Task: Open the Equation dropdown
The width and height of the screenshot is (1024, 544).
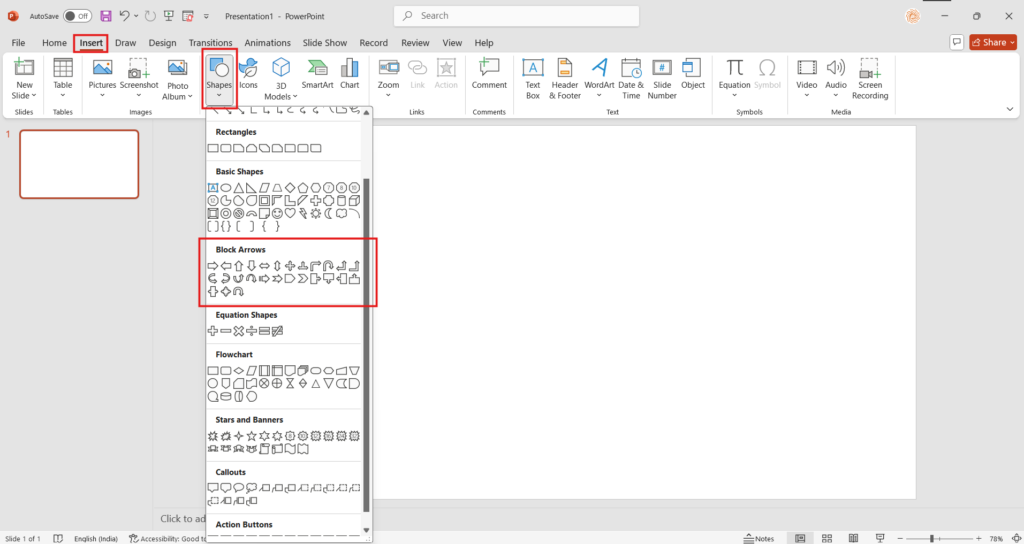Action: (x=735, y=76)
